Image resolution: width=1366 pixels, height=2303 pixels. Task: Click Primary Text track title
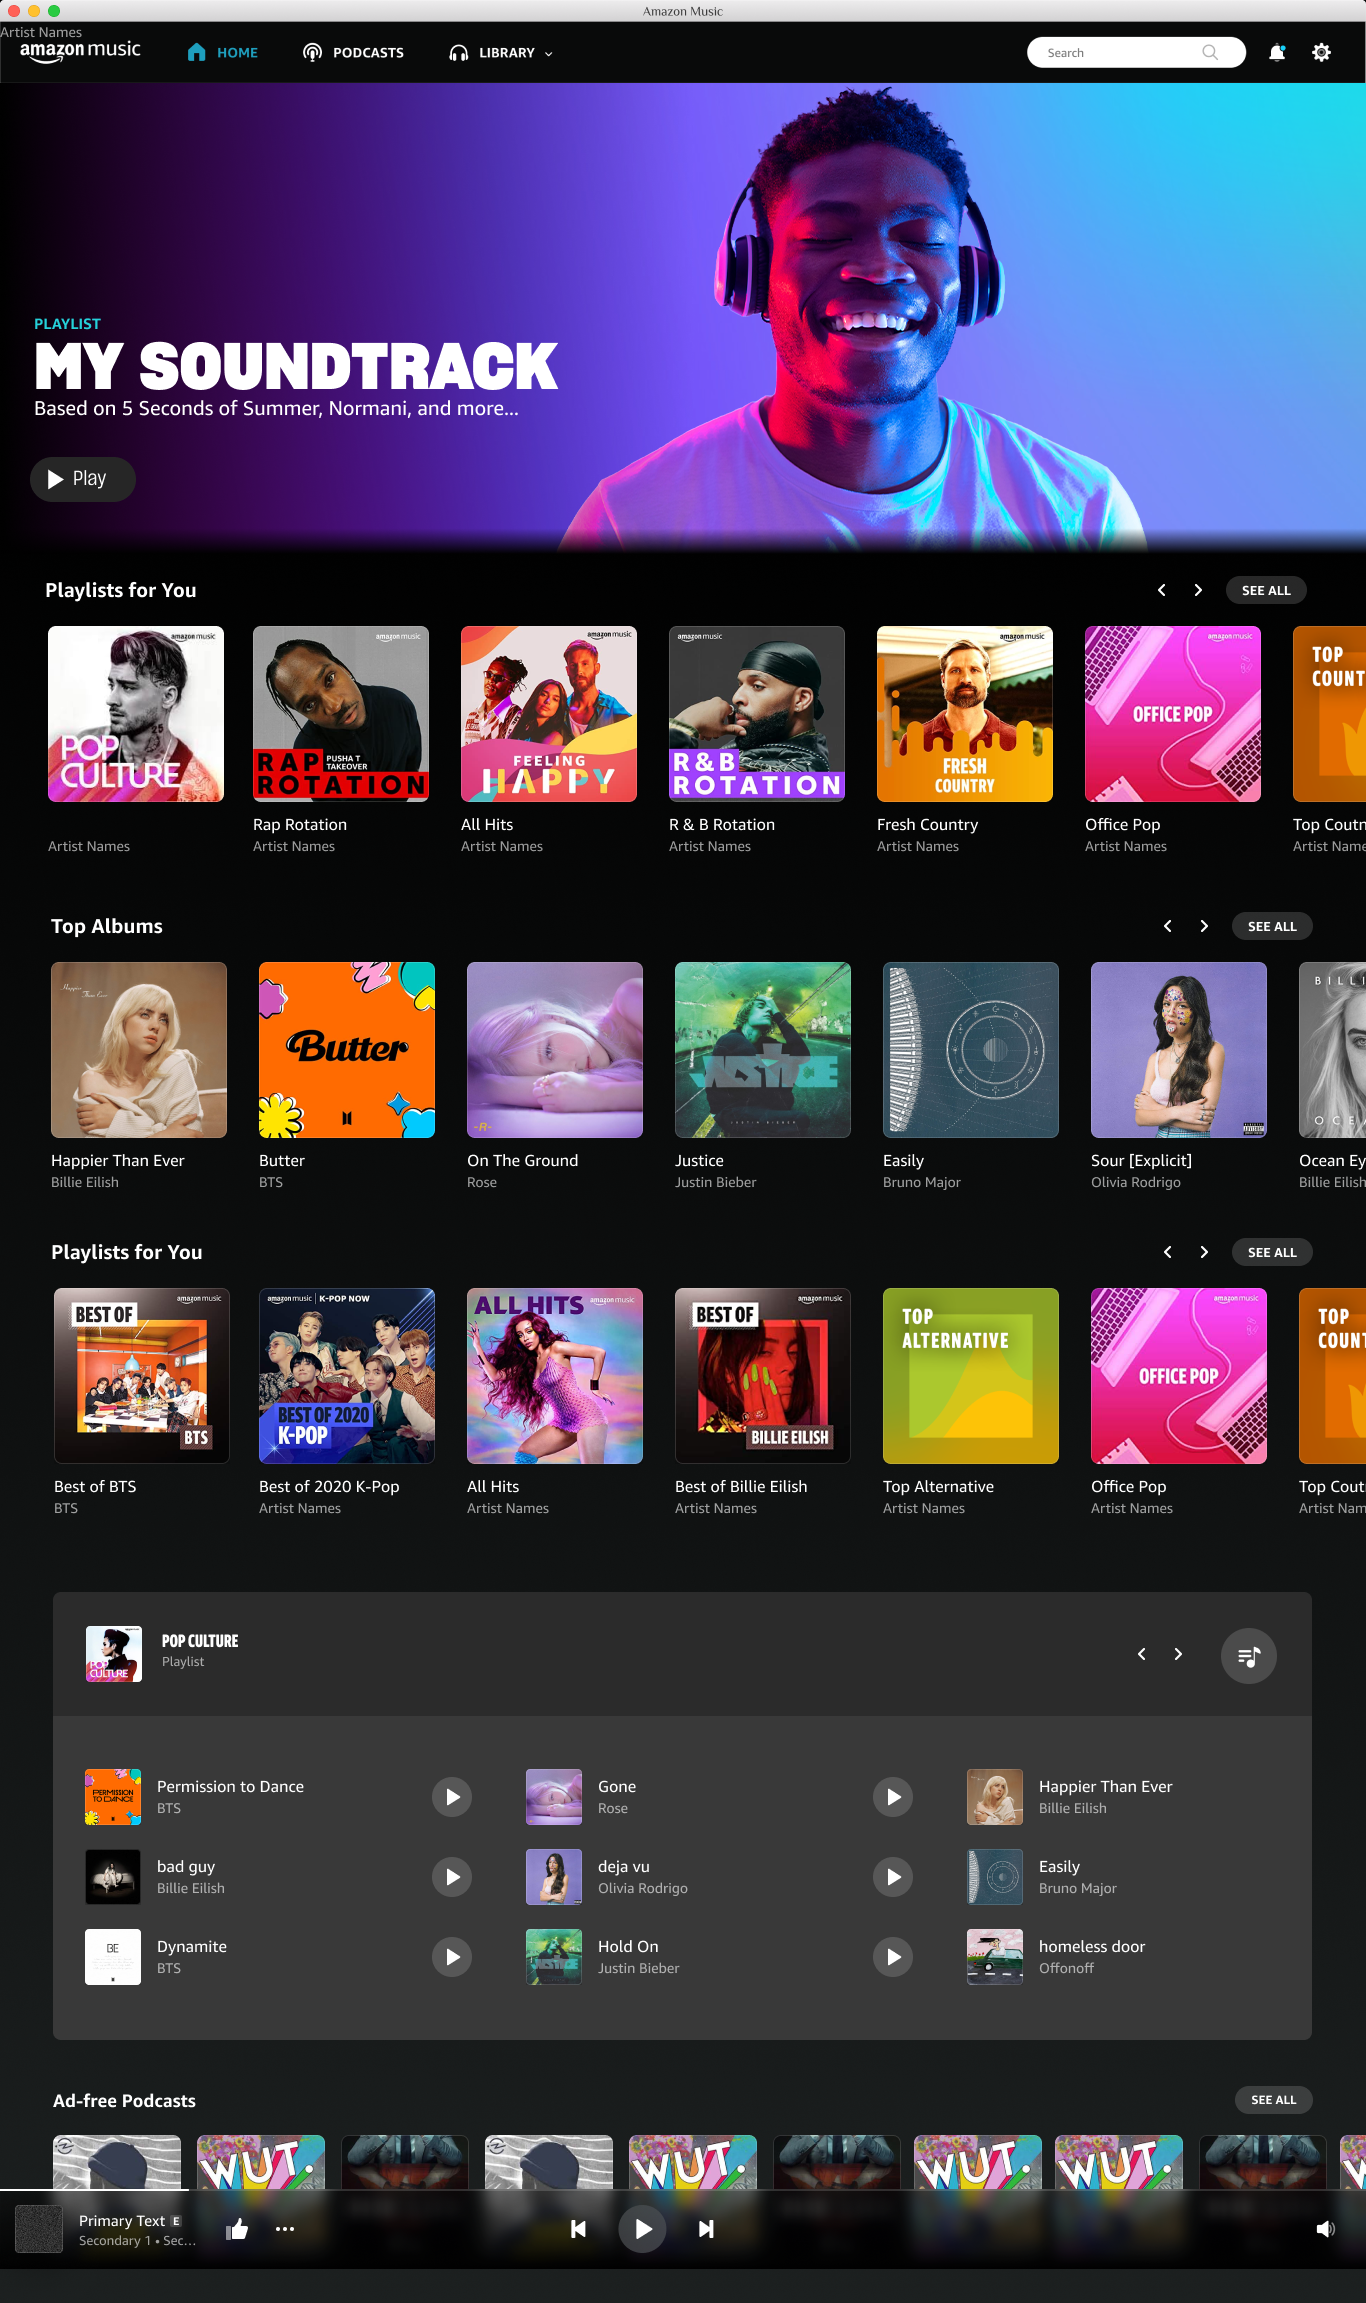tap(122, 2220)
